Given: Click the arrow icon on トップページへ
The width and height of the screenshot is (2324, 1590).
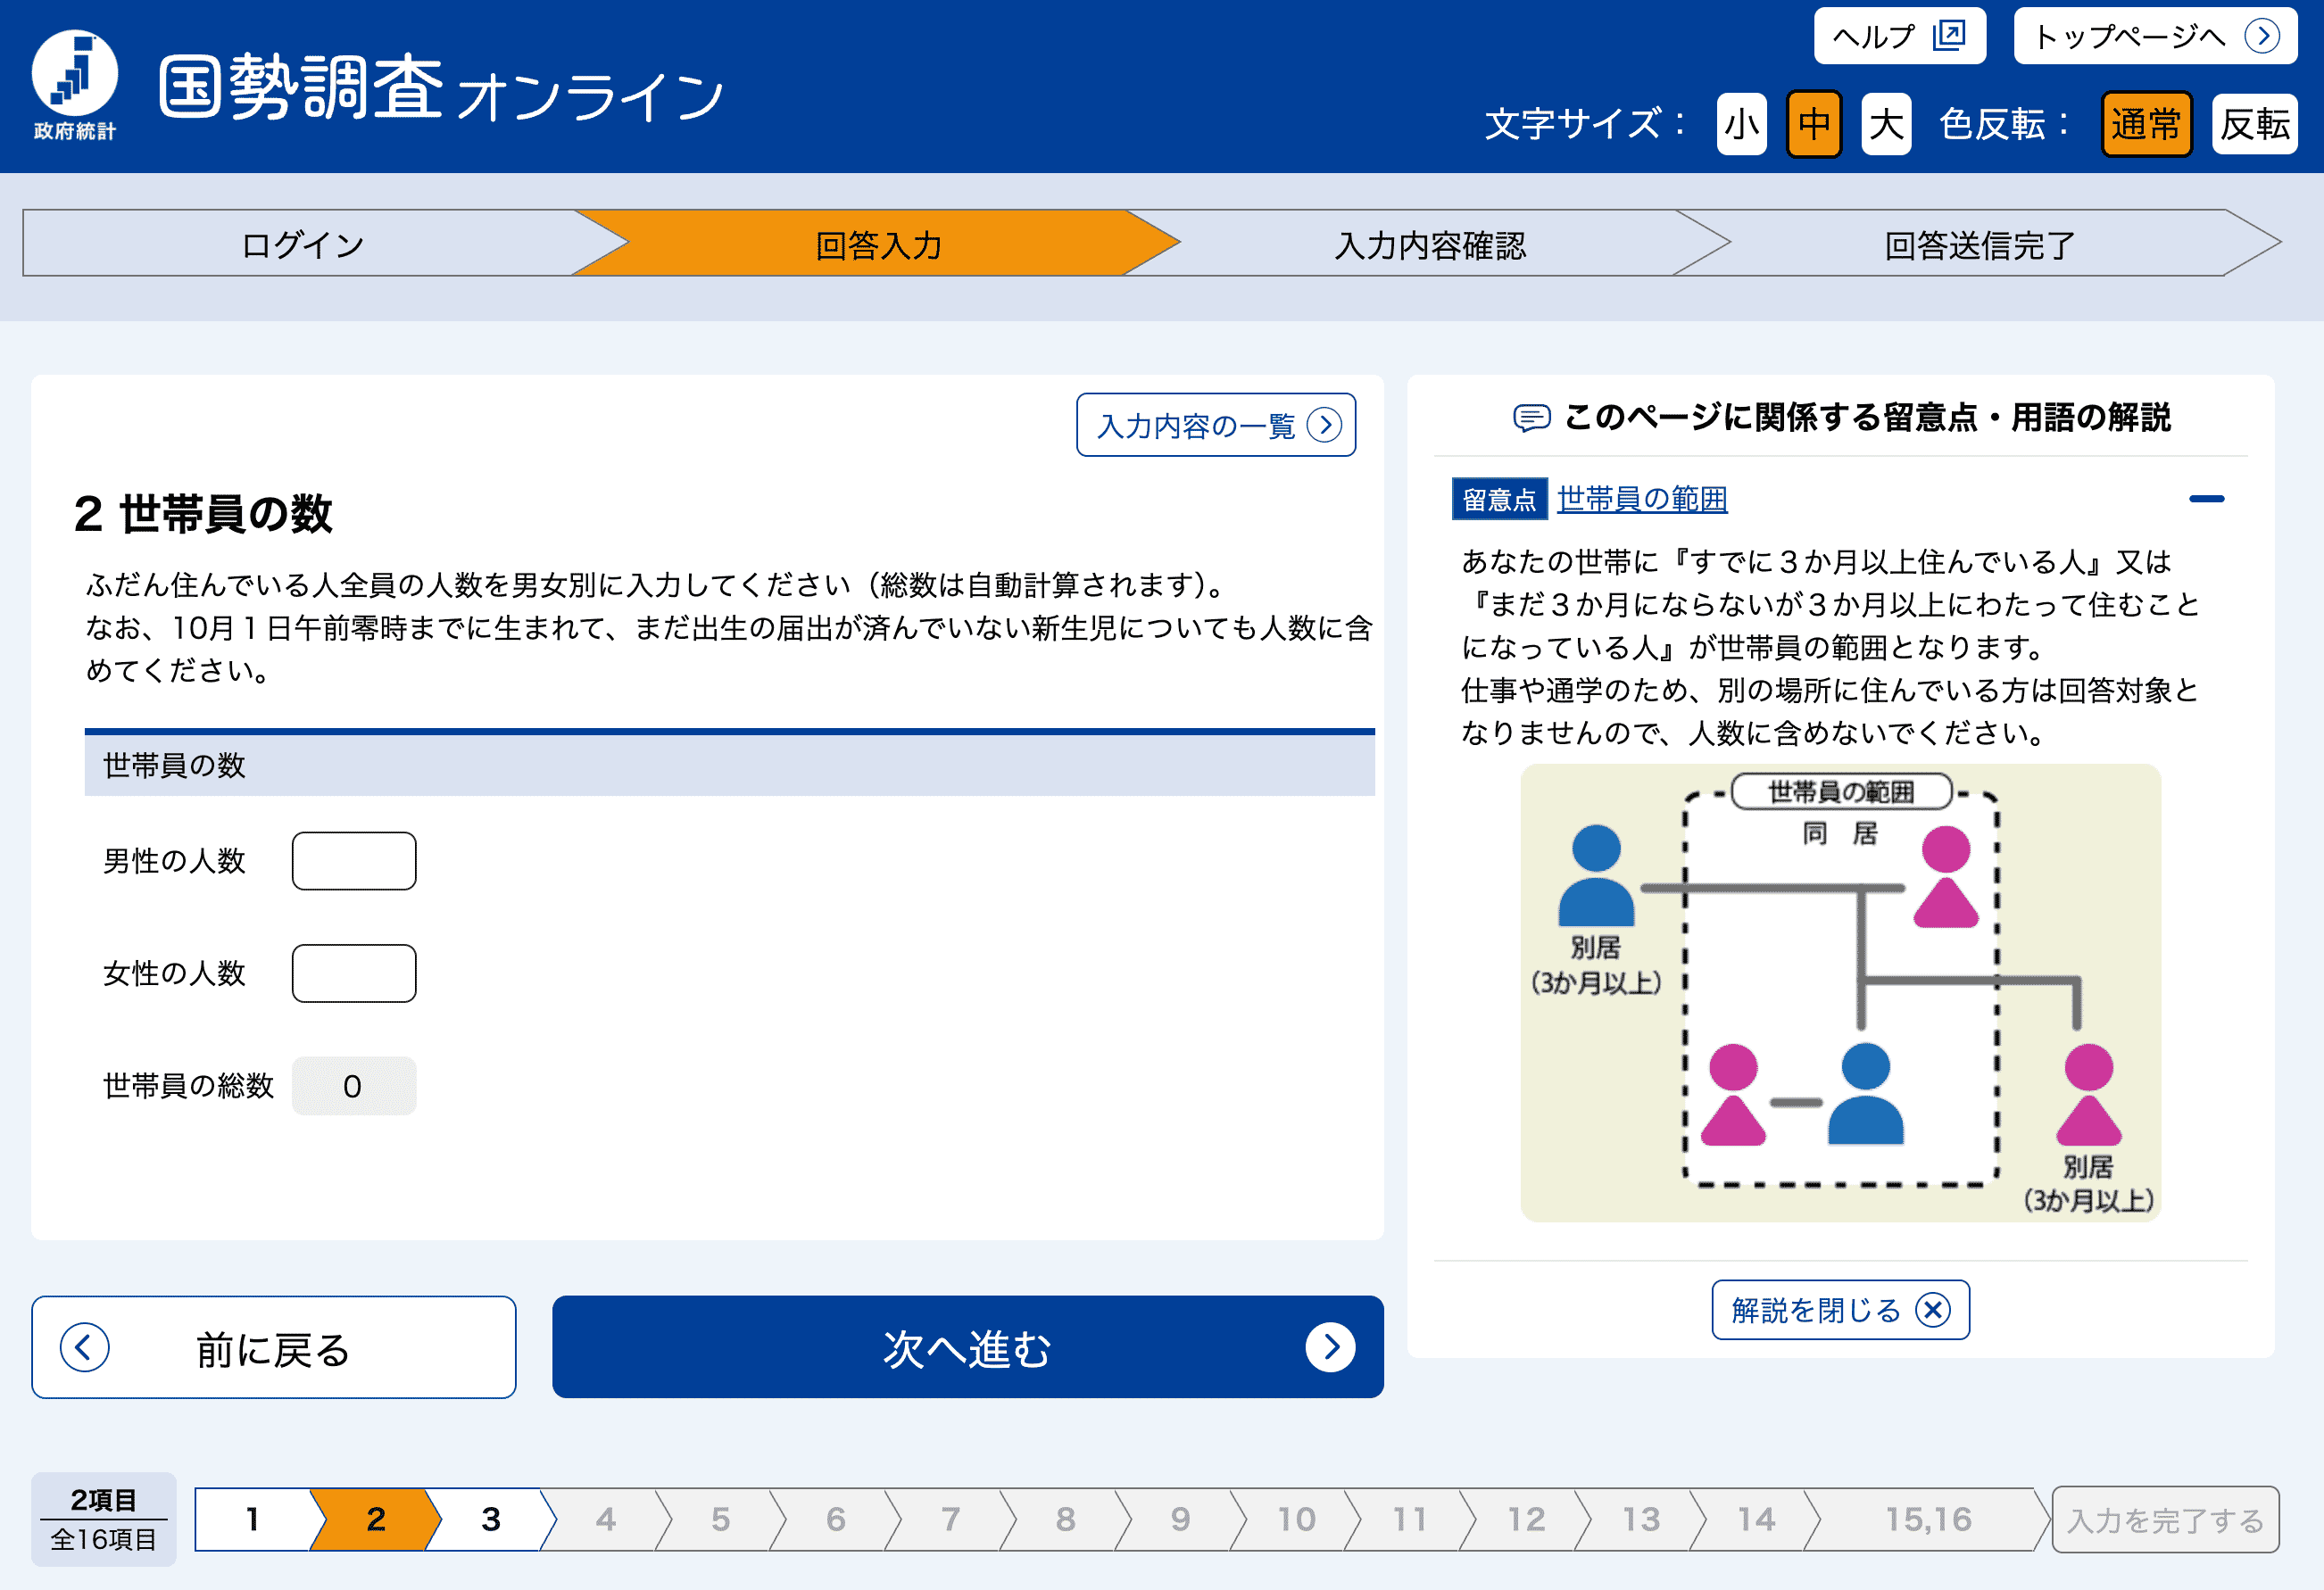Looking at the screenshot, I should (x=2261, y=36).
